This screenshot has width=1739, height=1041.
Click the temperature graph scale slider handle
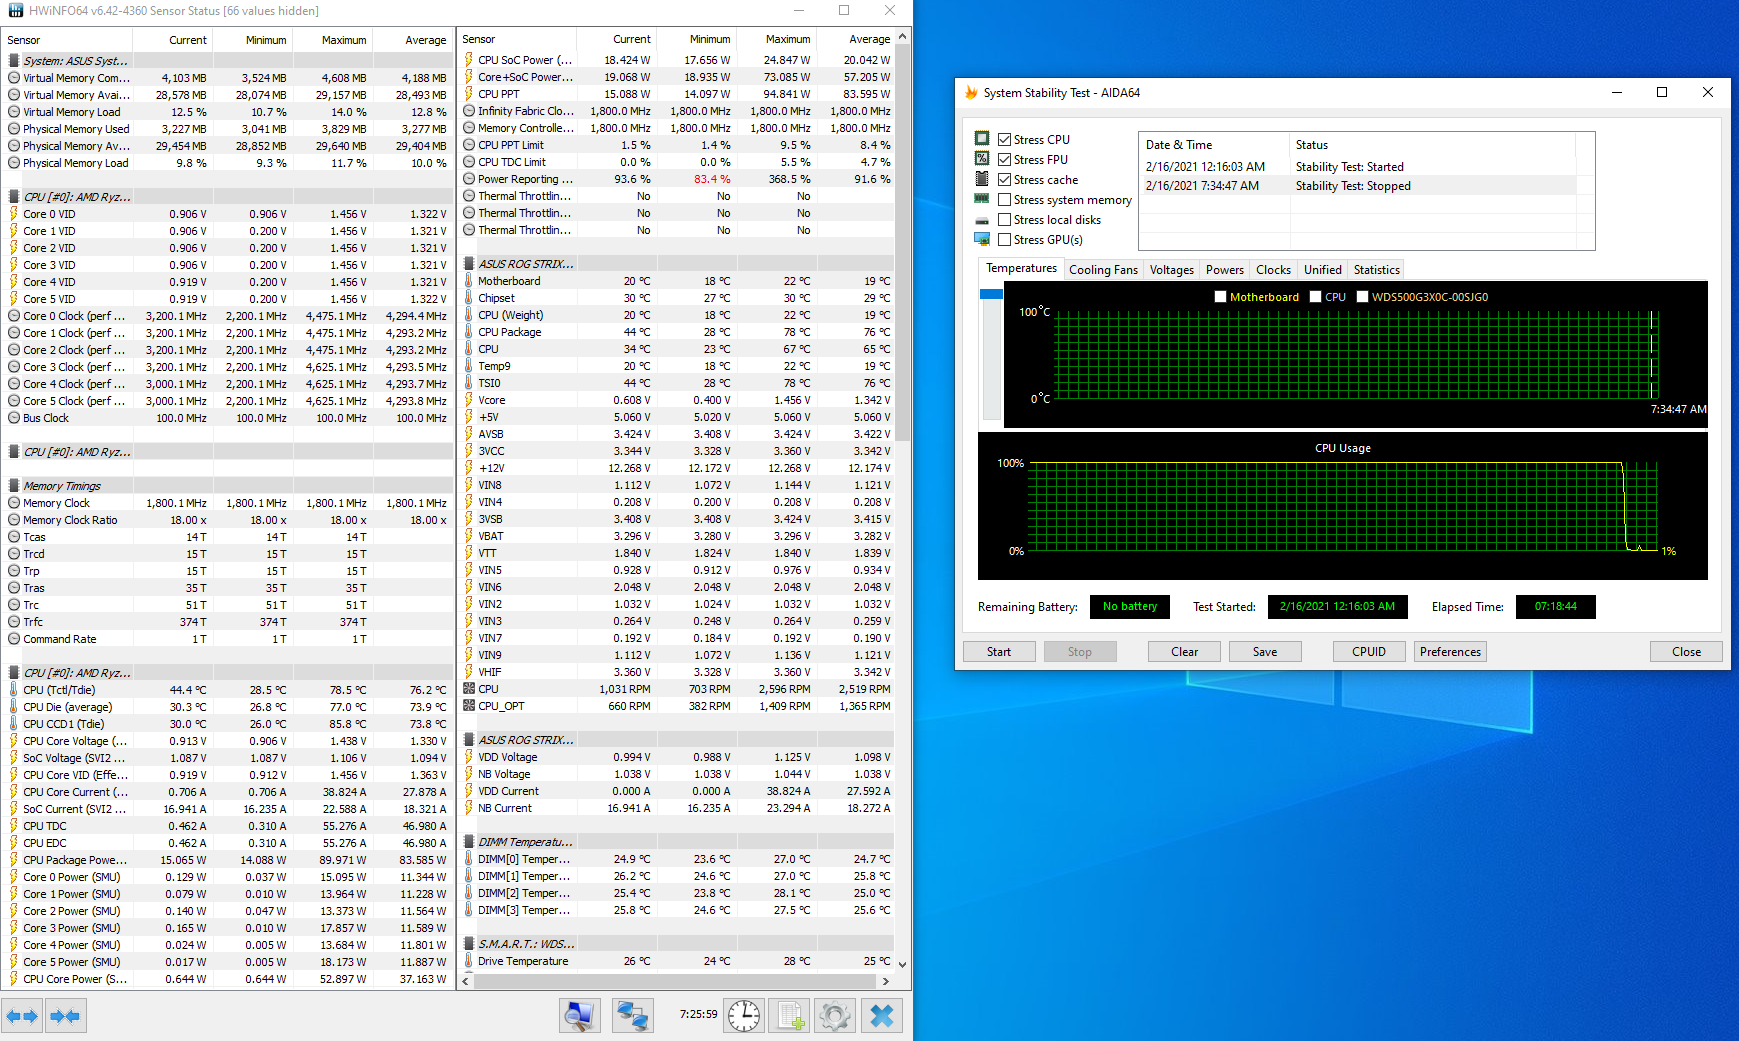coord(991,294)
